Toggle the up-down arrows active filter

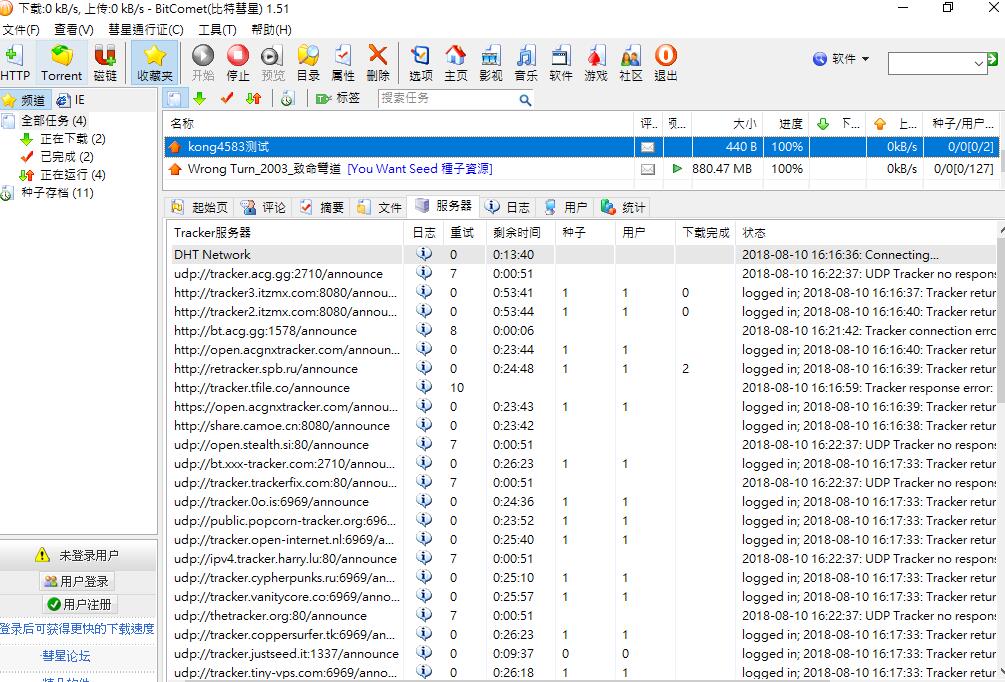[x=254, y=99]
